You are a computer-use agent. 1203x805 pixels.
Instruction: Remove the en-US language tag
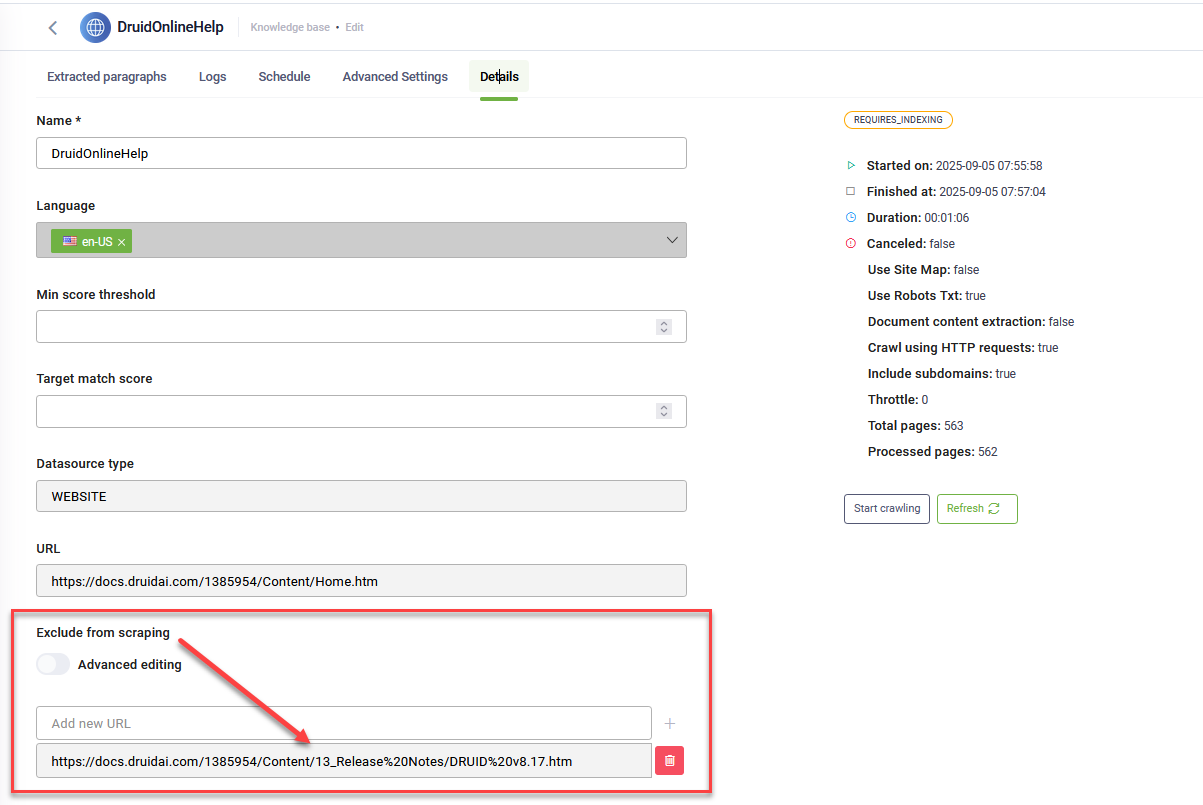tap(121, 242)
